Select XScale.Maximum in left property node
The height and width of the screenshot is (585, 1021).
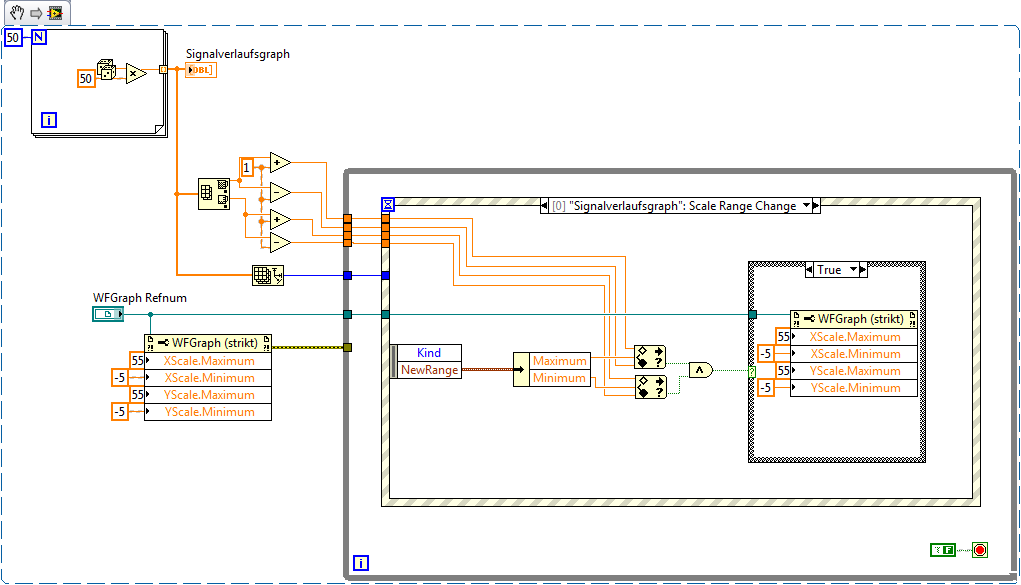[208, 360]
